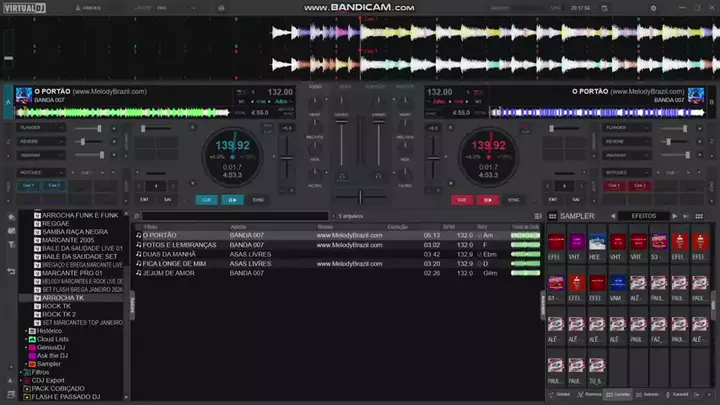Screen dimensions: 720x405
Task: Expand the Cloud Lists tree node
Action: (x=27, y=339)
